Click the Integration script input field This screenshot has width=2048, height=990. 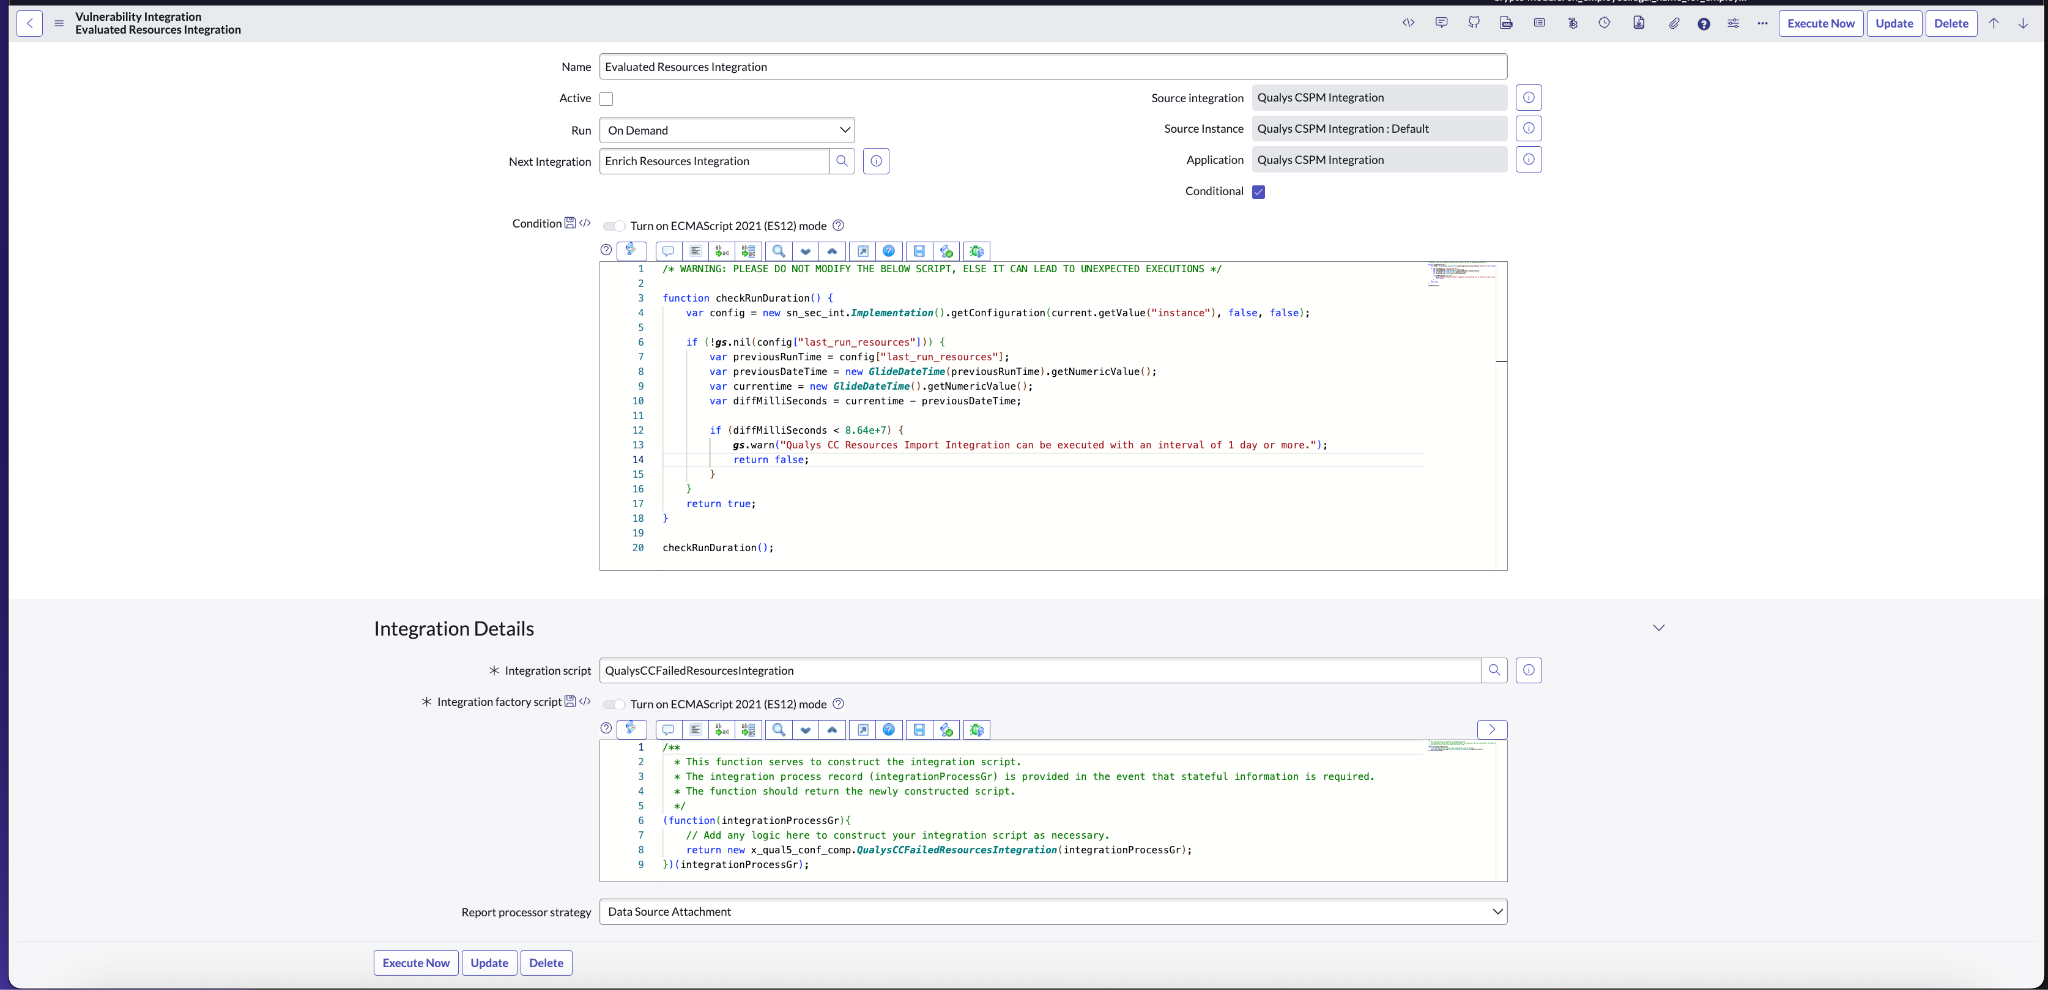click(x=1040, y=671)
